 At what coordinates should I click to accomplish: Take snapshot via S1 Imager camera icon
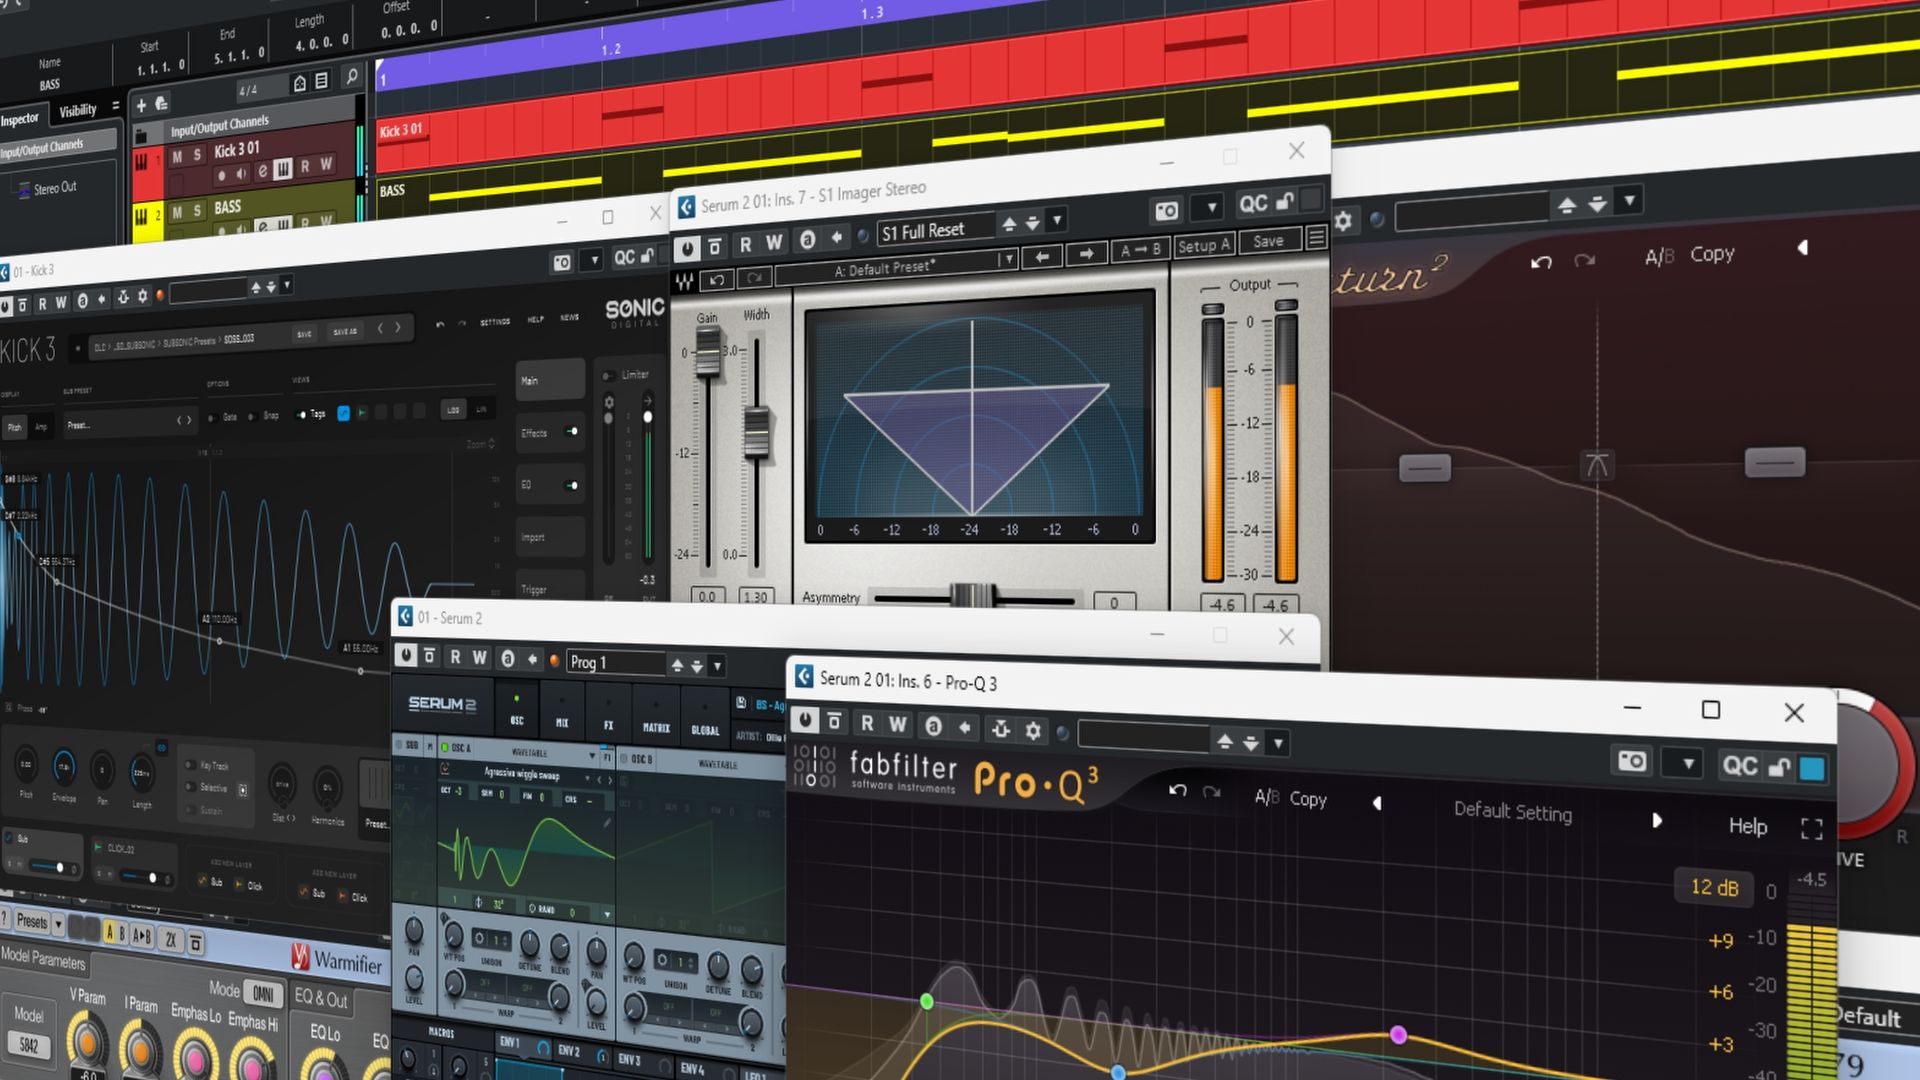coord(1166,210)
